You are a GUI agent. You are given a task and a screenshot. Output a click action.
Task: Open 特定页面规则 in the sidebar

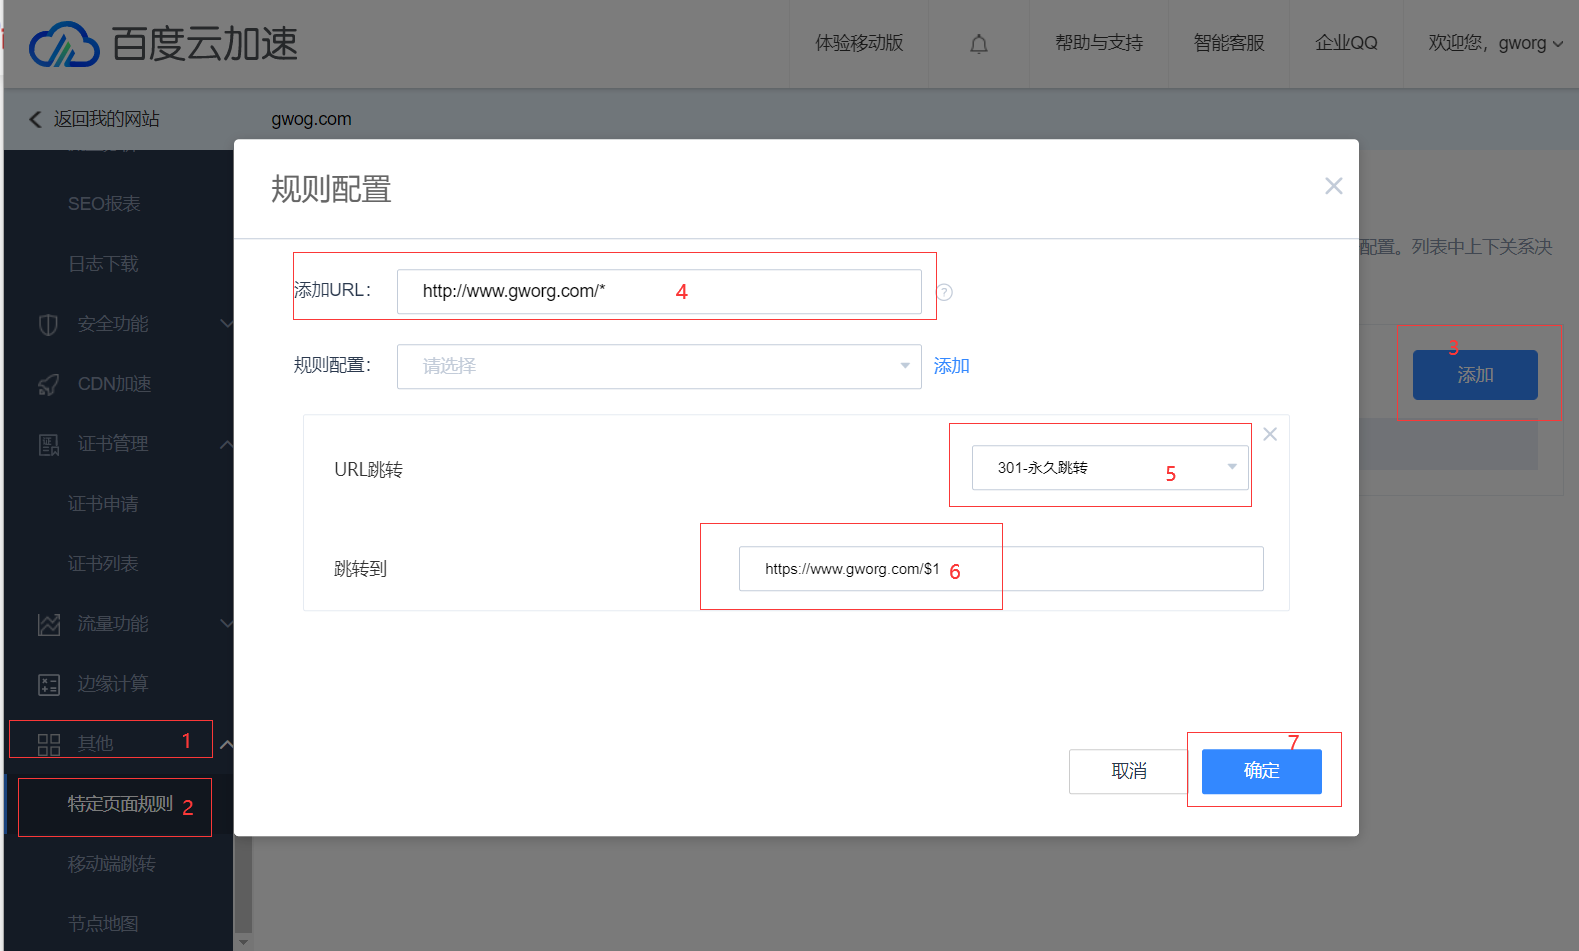click(x=120, y=804)
